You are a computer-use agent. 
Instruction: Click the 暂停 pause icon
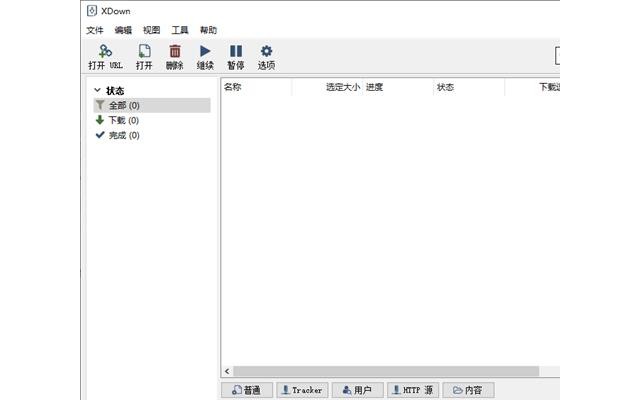point(236,51)
